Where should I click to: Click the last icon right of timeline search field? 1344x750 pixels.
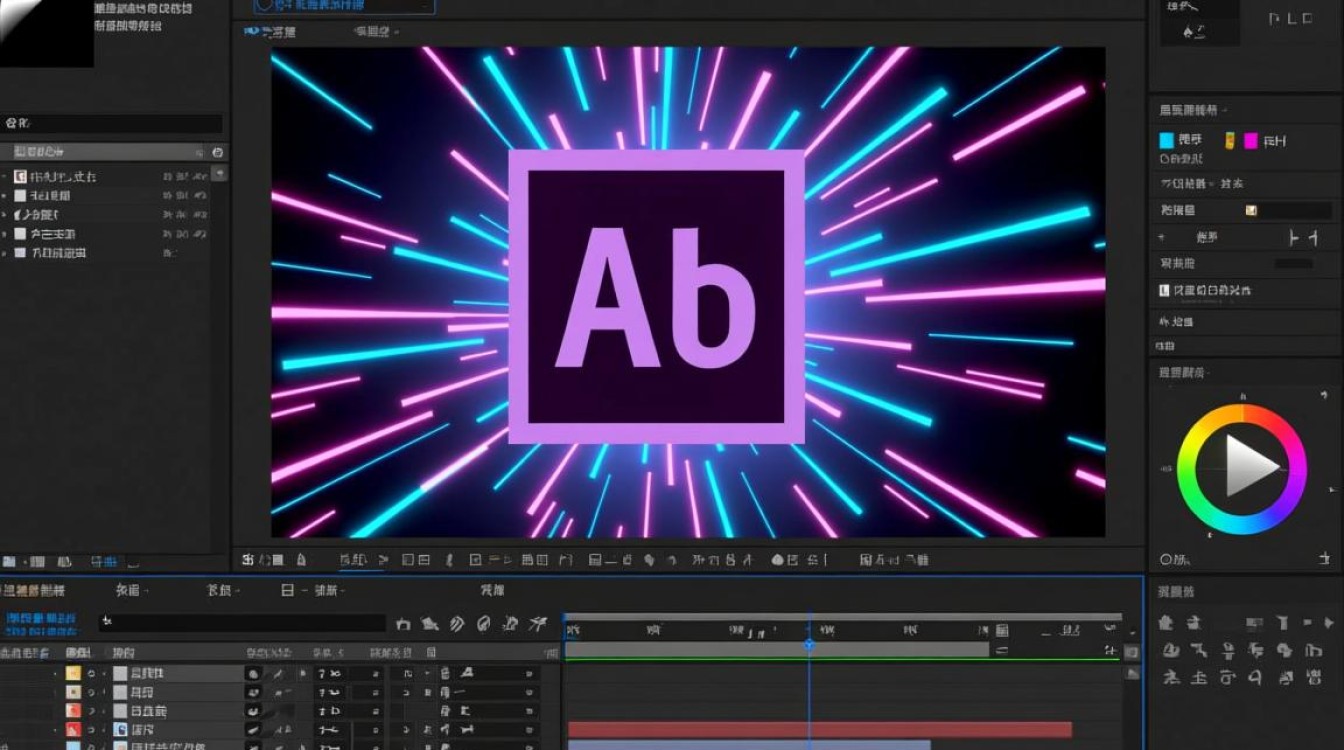click(x=538, y=624)
